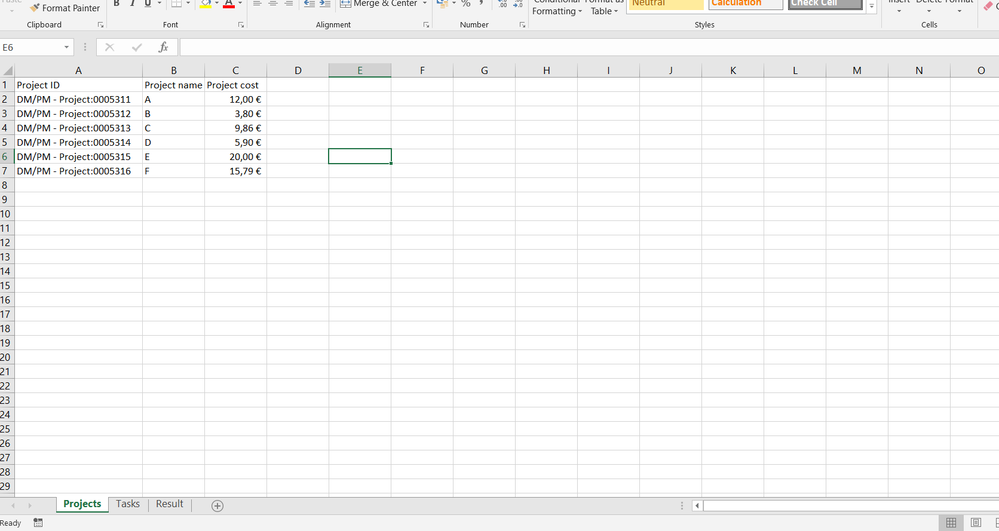
Task: Apply the red font color
Action: 229,3
